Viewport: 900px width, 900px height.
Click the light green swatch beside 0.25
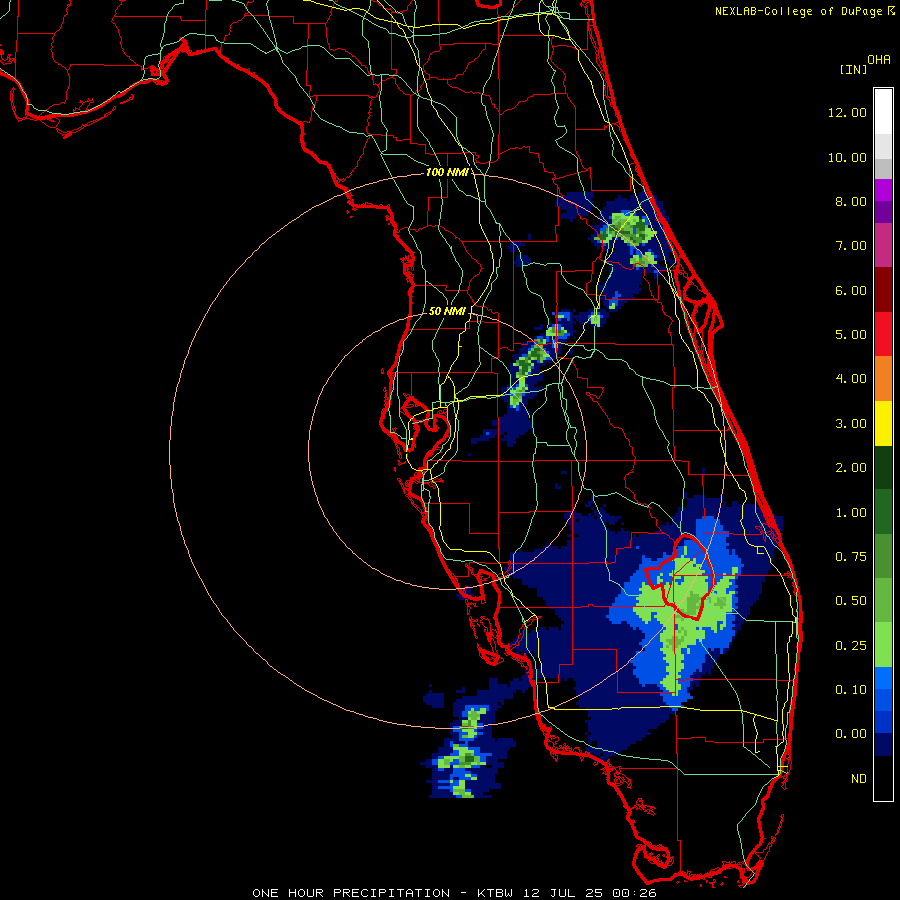pos(883,645)
